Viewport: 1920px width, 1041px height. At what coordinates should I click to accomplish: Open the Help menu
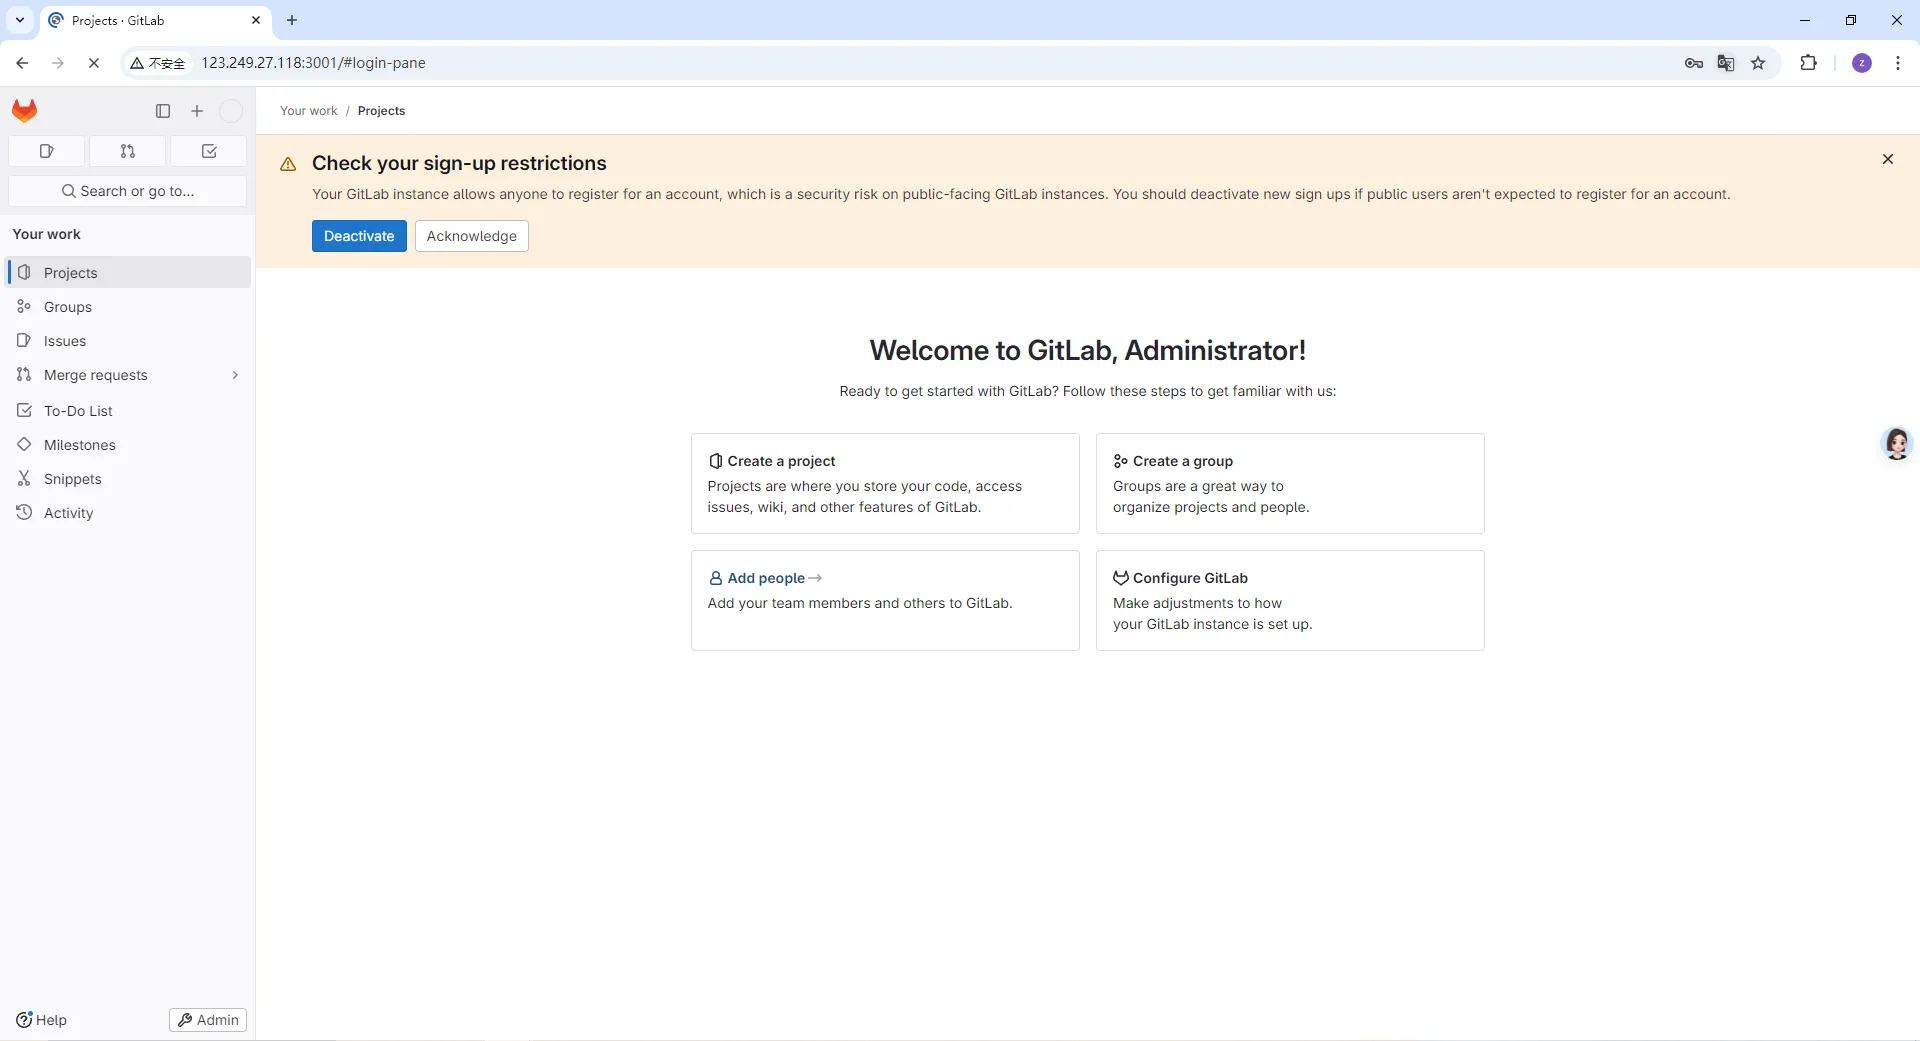point(42,1020)
